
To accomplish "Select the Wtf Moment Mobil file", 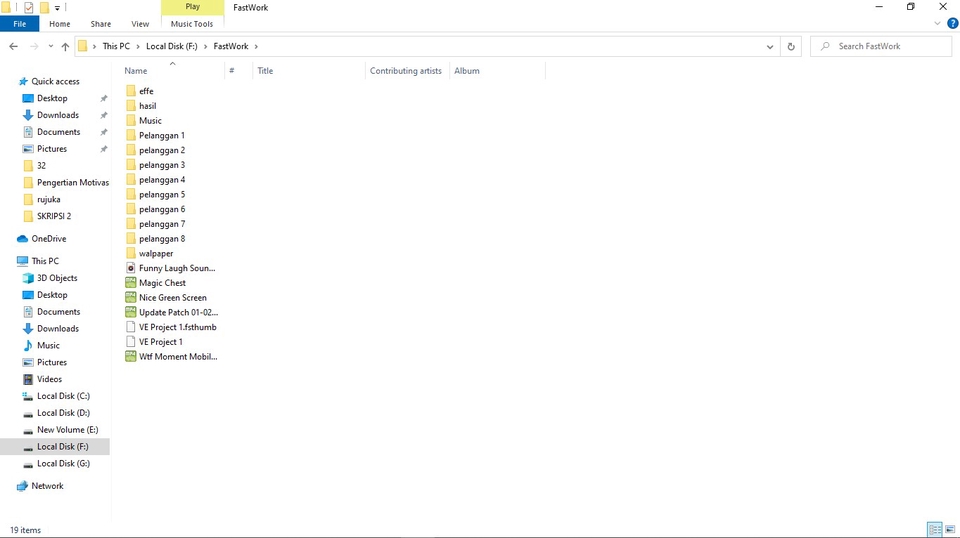I will coord(171,356).
